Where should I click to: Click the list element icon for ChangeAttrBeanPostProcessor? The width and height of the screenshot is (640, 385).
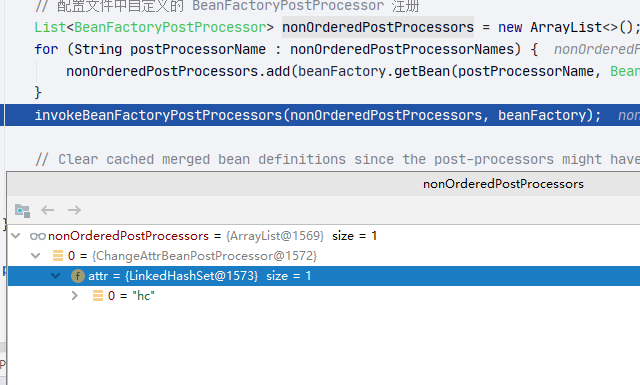[x=58, y=256]
